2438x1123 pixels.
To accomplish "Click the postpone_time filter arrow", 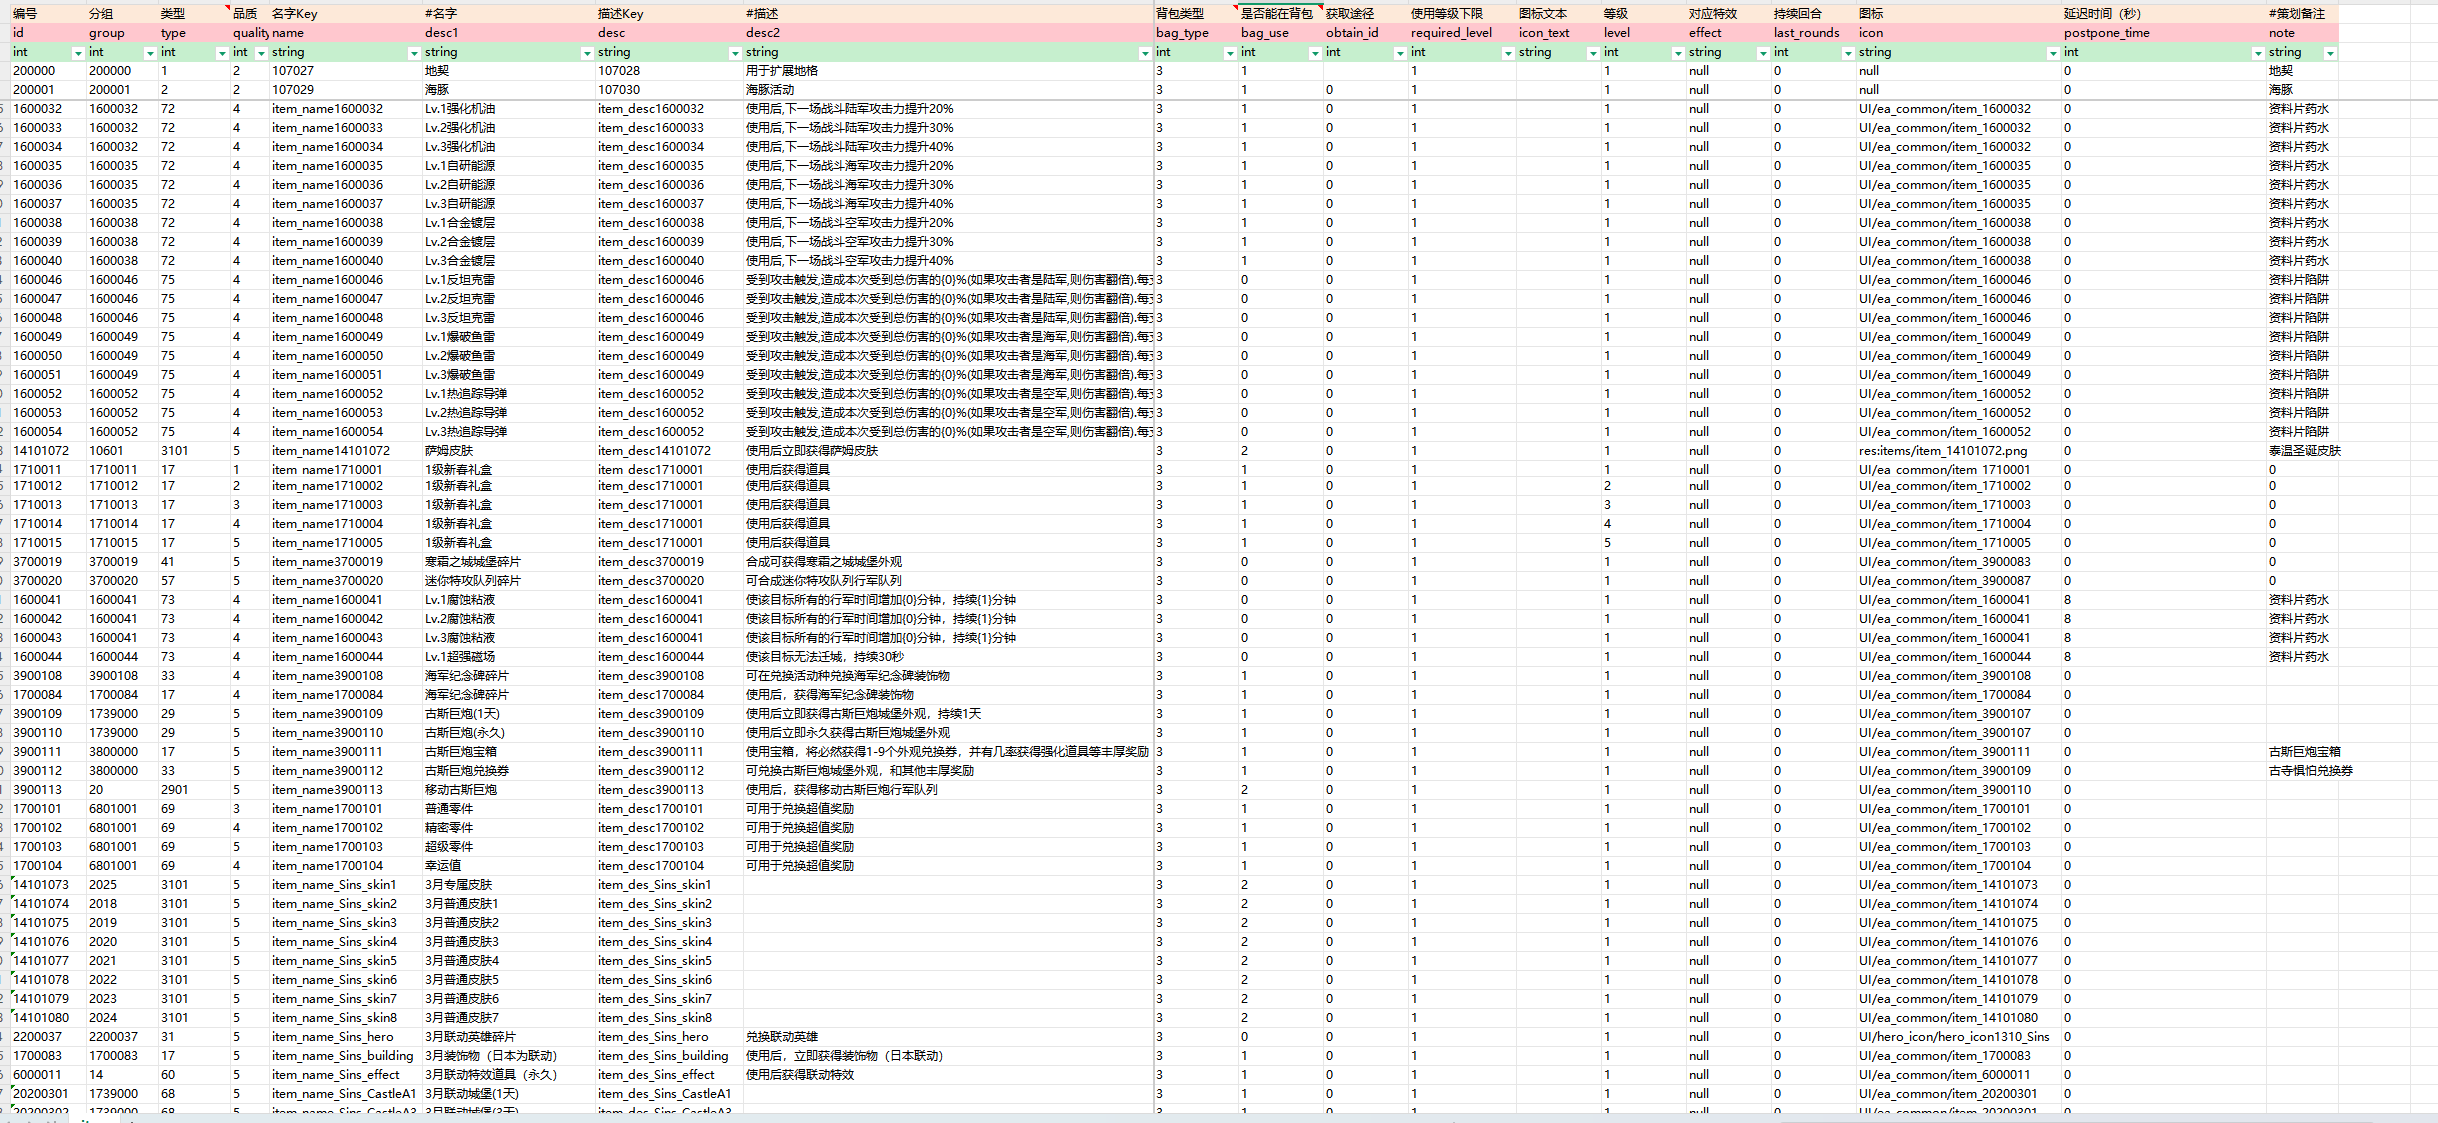I will [2258, 53].
